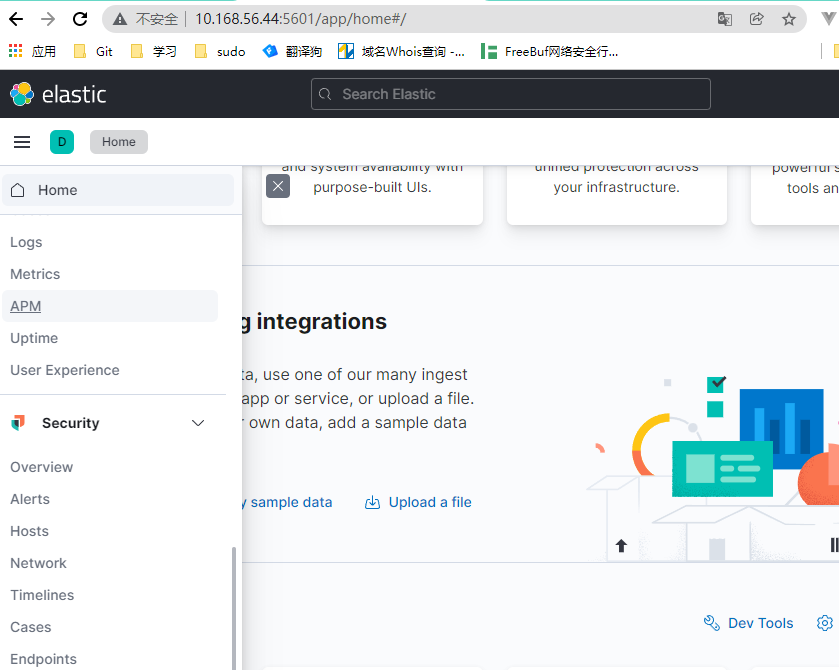Bookmark page with the star icon
Screen dimensions: 839x670
(789, 19)
